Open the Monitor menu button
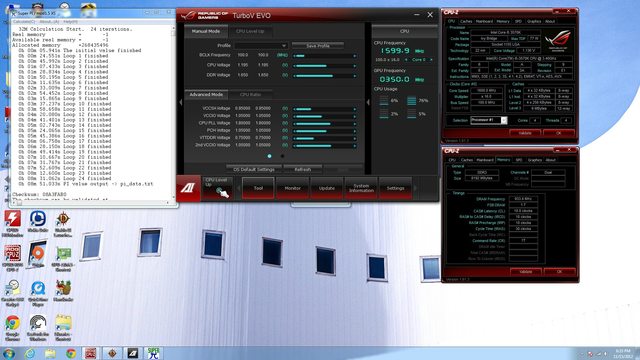Image resolution: width=640 pixels, height=360 pixels. pos(292,188)
